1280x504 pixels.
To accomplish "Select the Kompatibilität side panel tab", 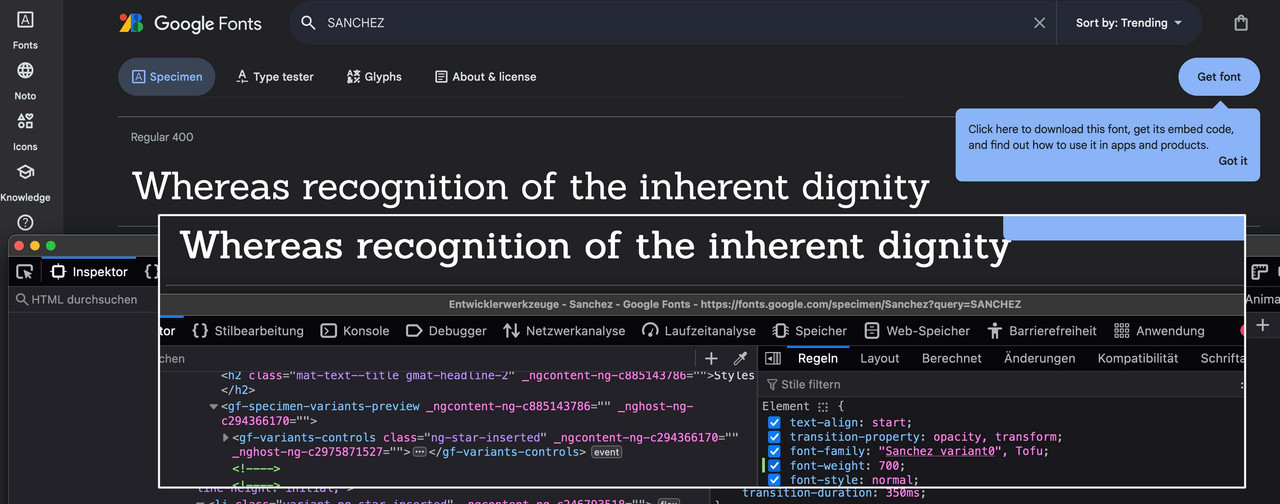I will (1138, 358).
